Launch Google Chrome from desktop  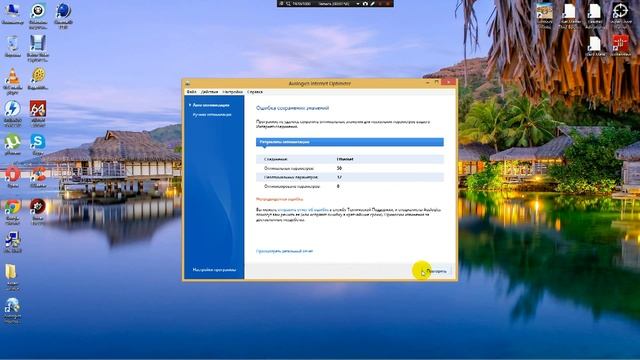tap(13, 211)
